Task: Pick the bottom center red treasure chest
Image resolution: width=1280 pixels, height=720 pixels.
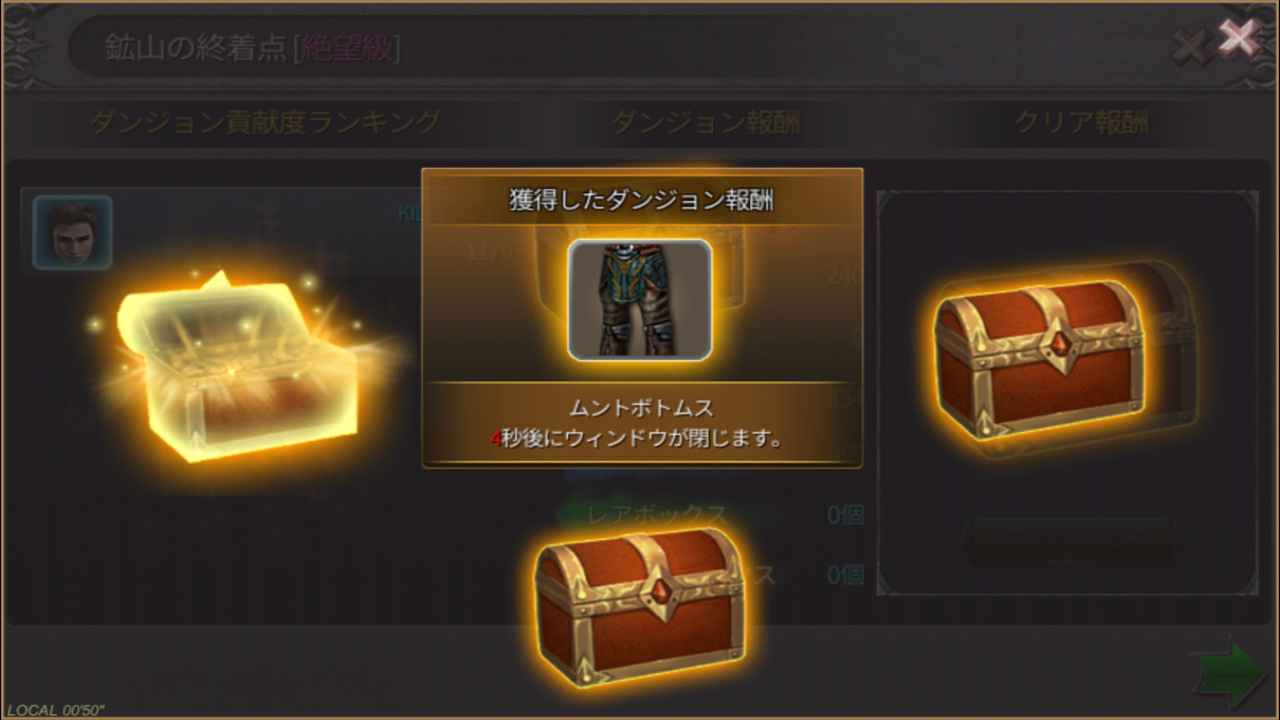Action: [x=640, y=605]
